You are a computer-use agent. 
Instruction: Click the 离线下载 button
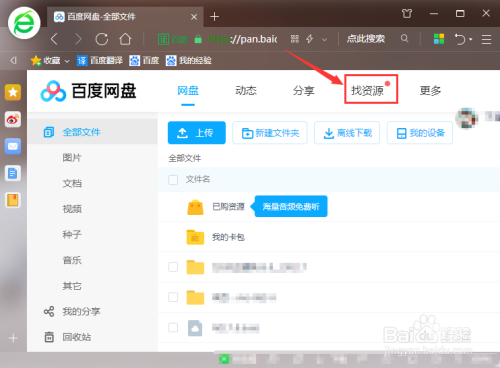pyautogui.click(x=347, y=133)
